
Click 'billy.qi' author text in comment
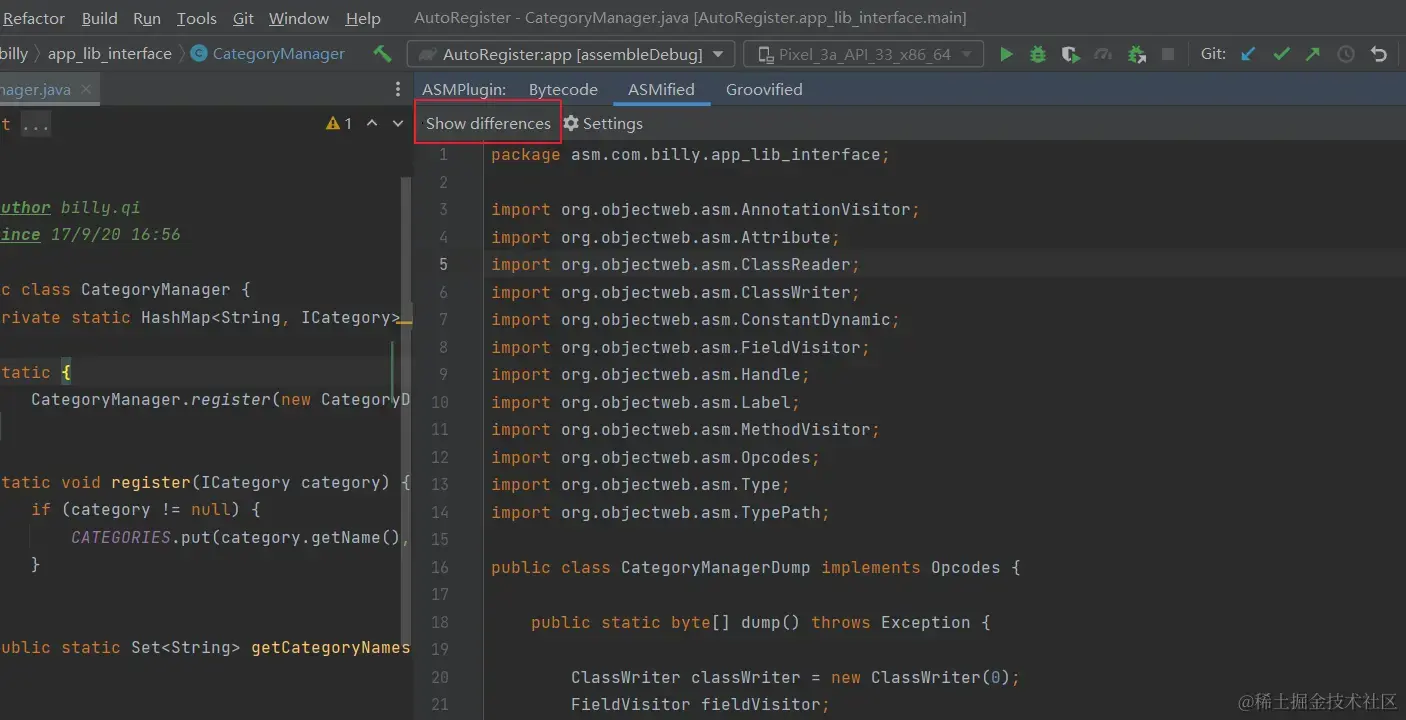pos(101,208)
